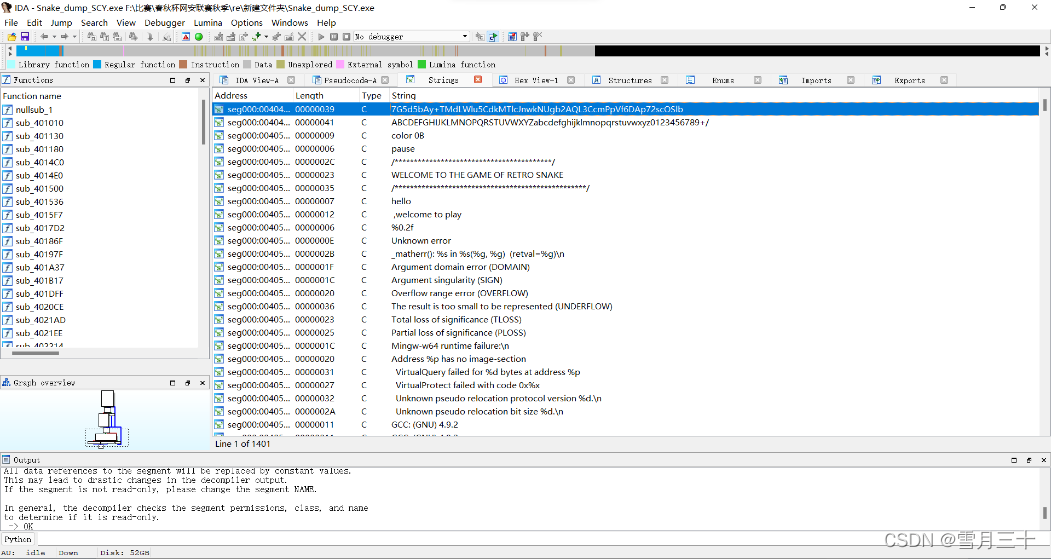Viewport: 1051px width, 559px height.
Task: Click the red A text-search toolbar icon
Action: (186, 36)
